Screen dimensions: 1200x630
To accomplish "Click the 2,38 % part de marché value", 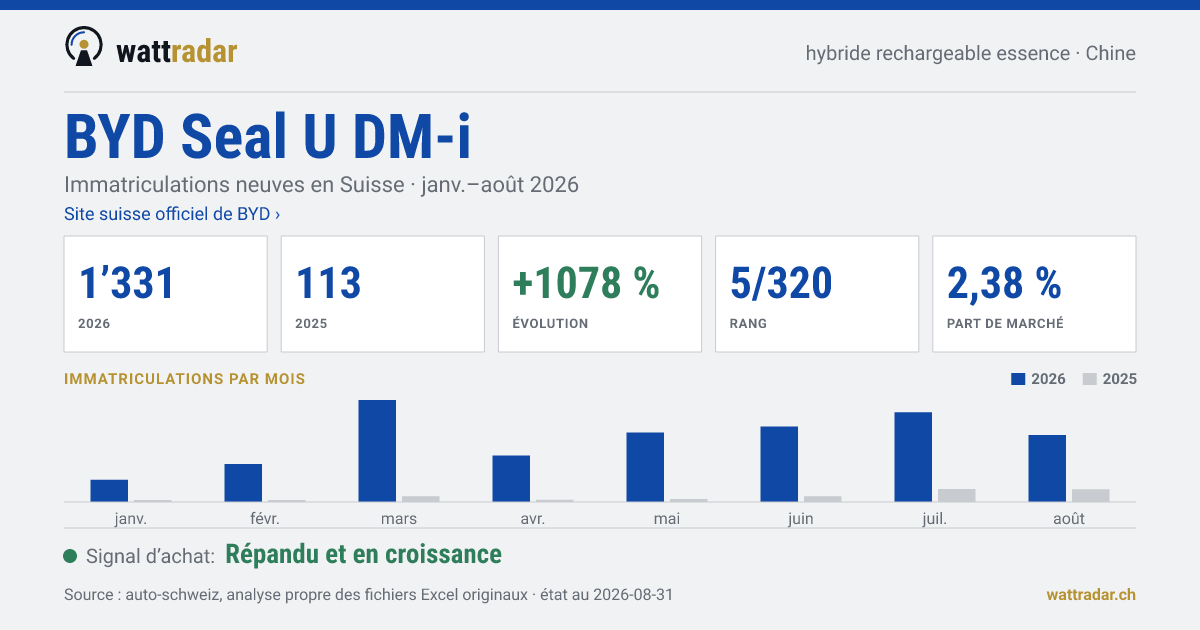I will click(x=1004, y=284).
